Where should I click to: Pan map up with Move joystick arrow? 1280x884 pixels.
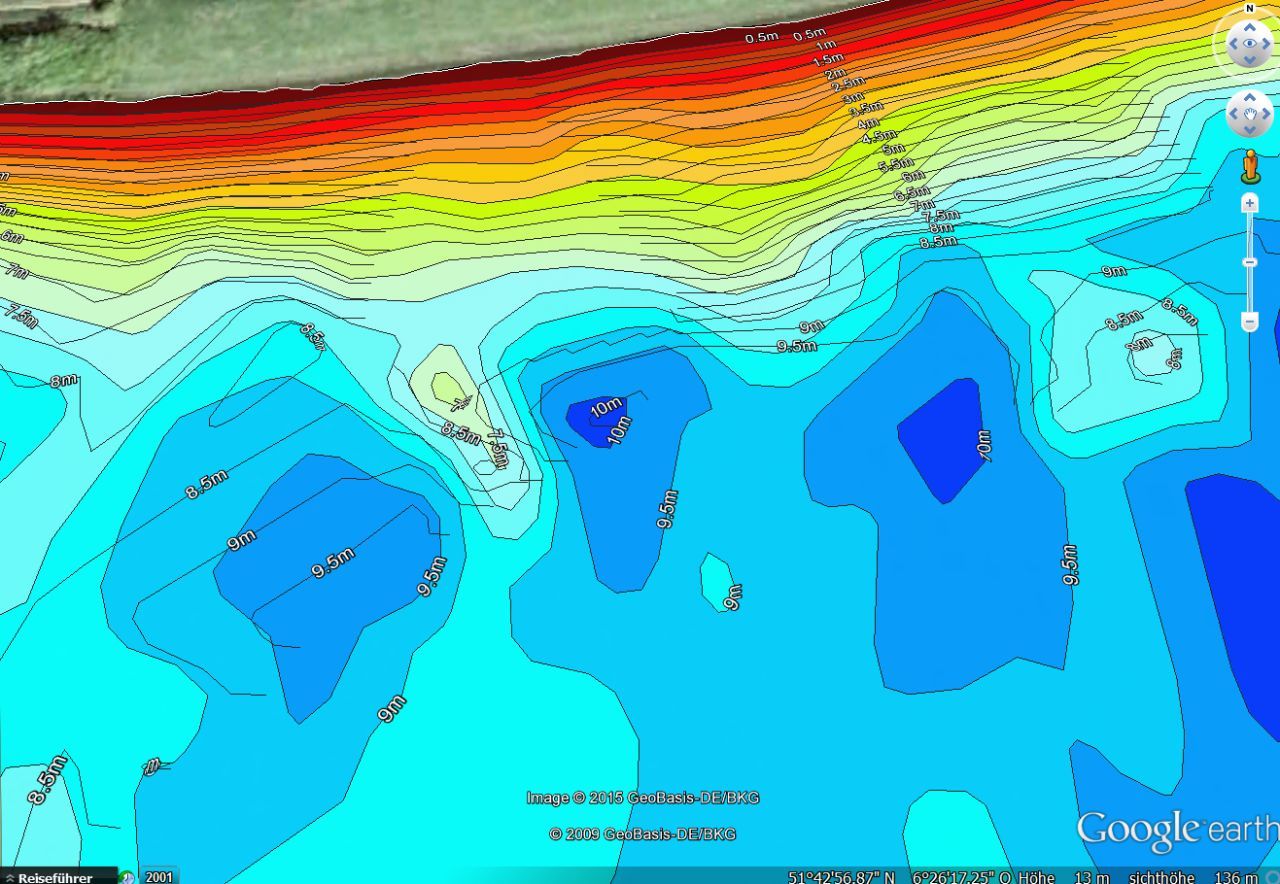(x=1249, y=98)
